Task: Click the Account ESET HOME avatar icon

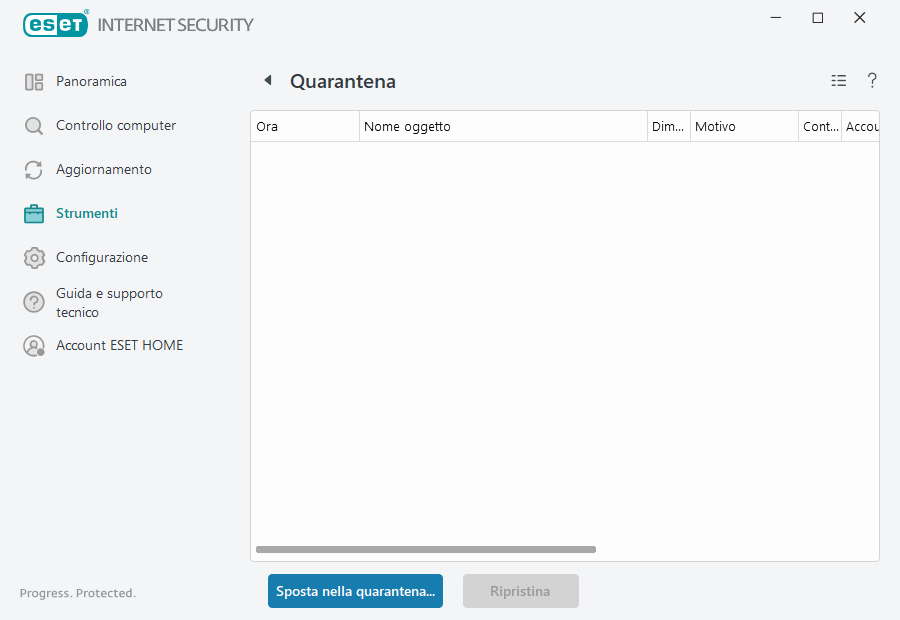Action: tap(34, 345)
